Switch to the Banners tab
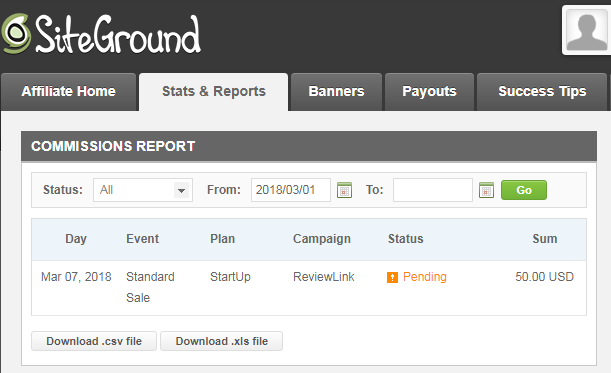Screen dimensions: 611x373 [x=336, y=92]
